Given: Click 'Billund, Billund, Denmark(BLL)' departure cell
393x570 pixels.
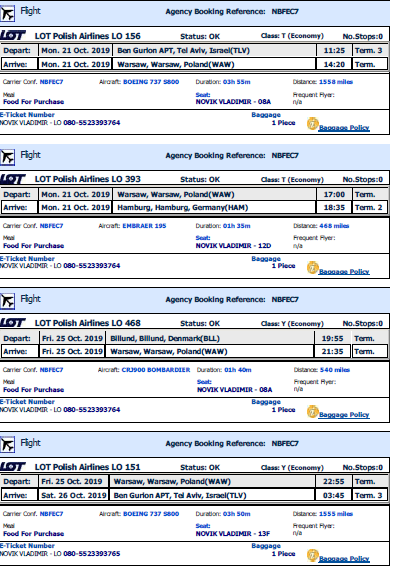Looking at the screenshot, I should (x=210, y=338).
